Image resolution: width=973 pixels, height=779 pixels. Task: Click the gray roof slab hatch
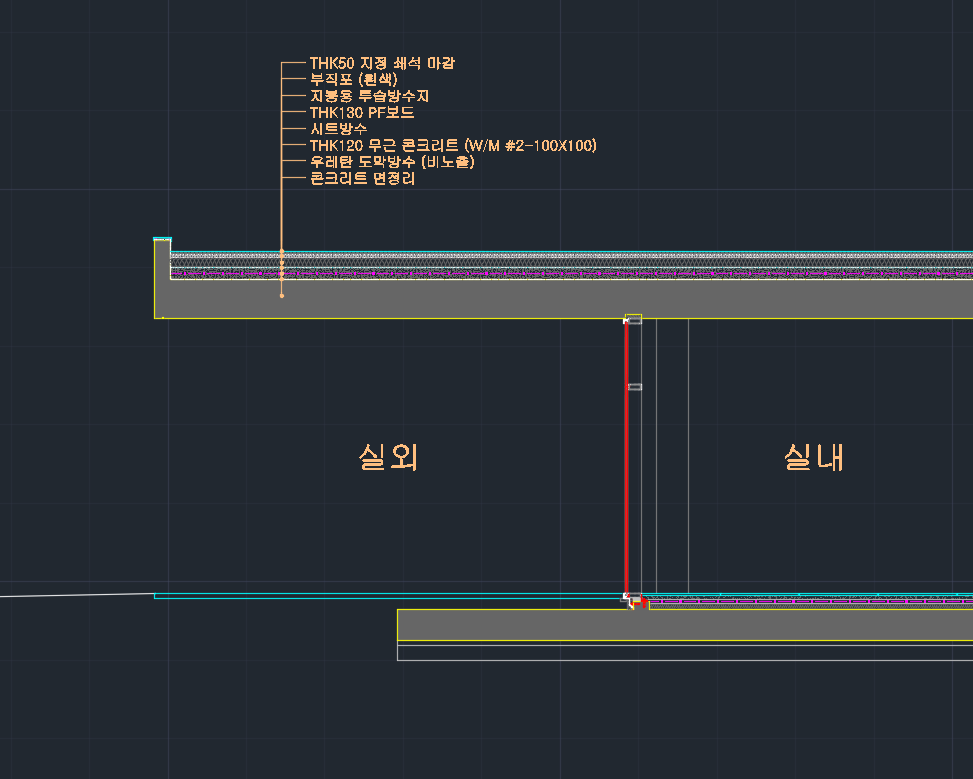point(560,298)
